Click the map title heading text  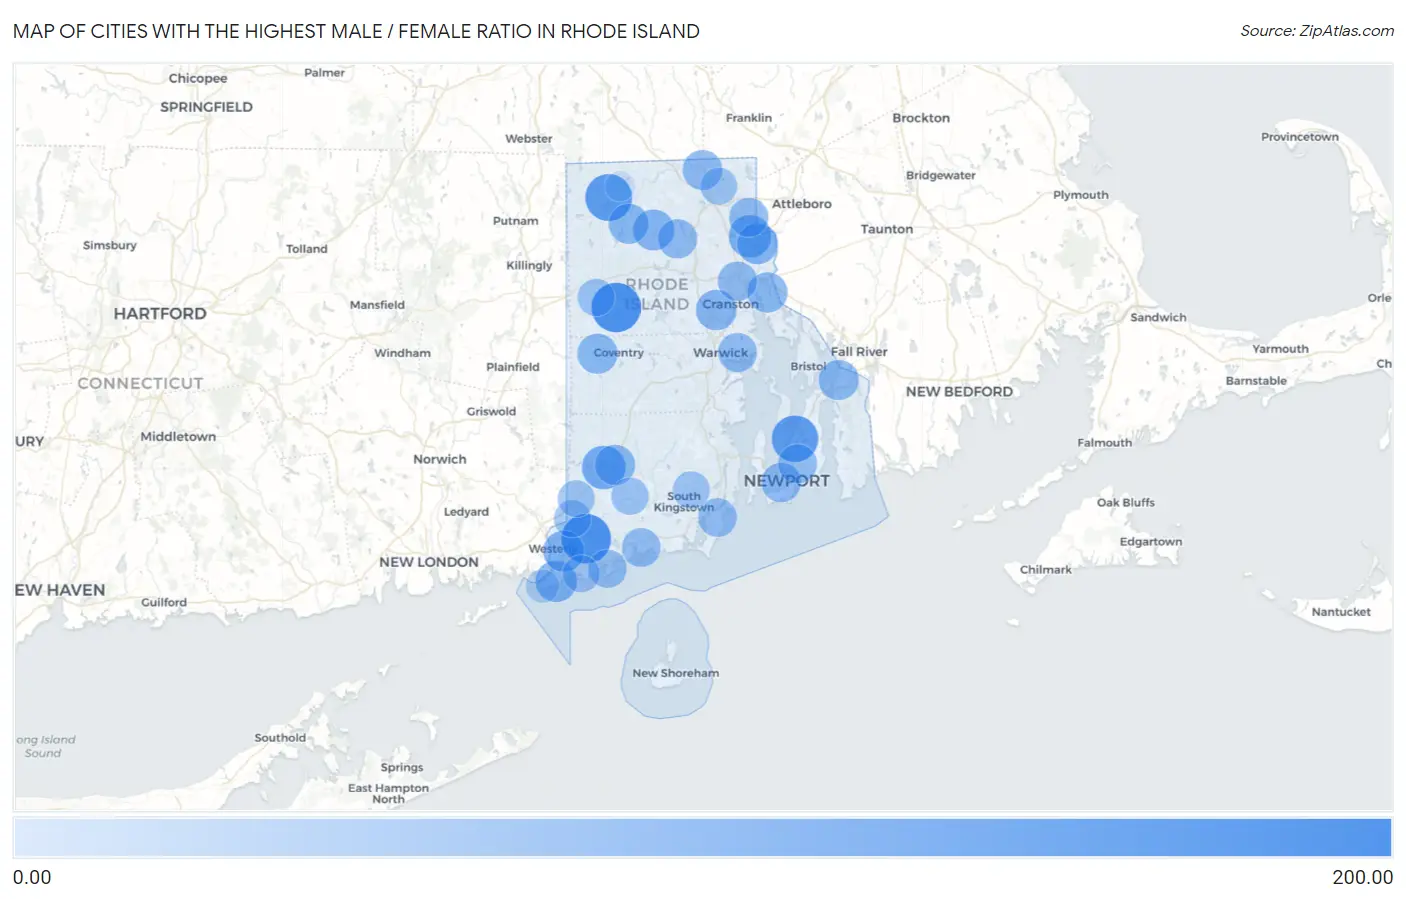point(356,31)
